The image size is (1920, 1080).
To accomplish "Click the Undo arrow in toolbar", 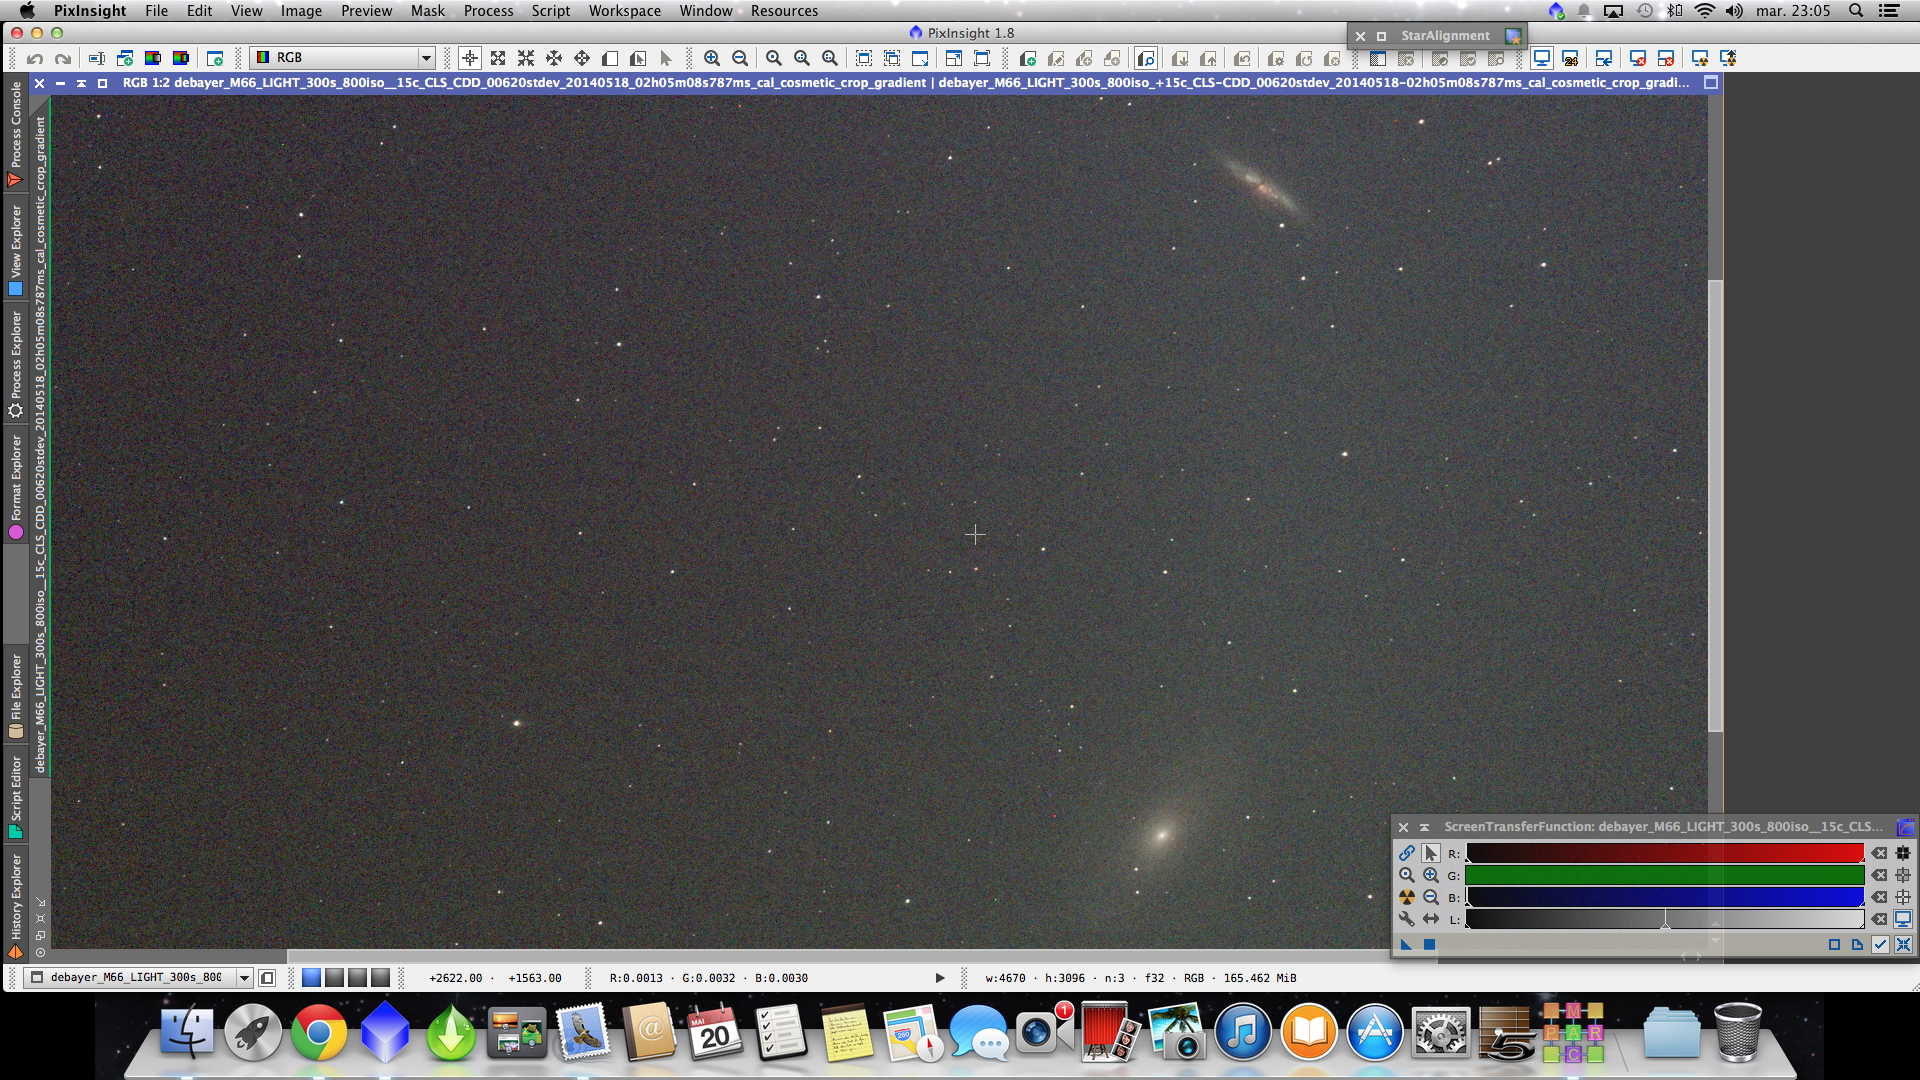I will tap(35, 58).
